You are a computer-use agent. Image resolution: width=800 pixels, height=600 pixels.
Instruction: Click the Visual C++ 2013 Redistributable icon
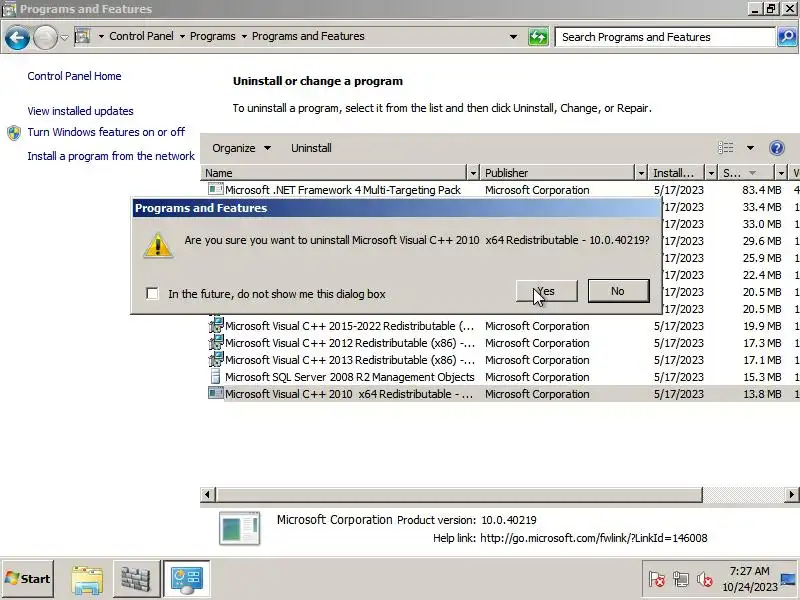[x=216, y=359]
